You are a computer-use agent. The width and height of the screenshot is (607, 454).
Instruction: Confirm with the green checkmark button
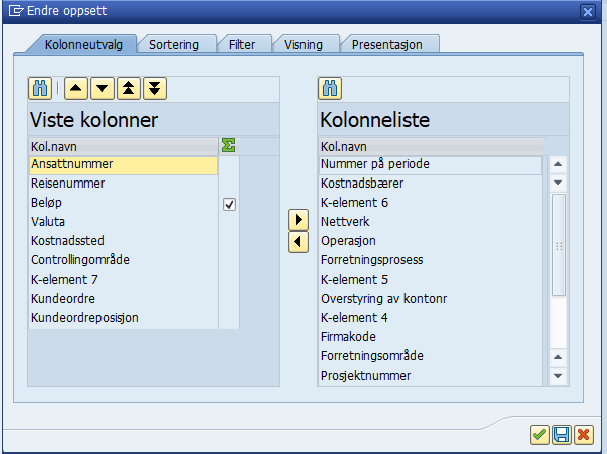click(540, 435)
